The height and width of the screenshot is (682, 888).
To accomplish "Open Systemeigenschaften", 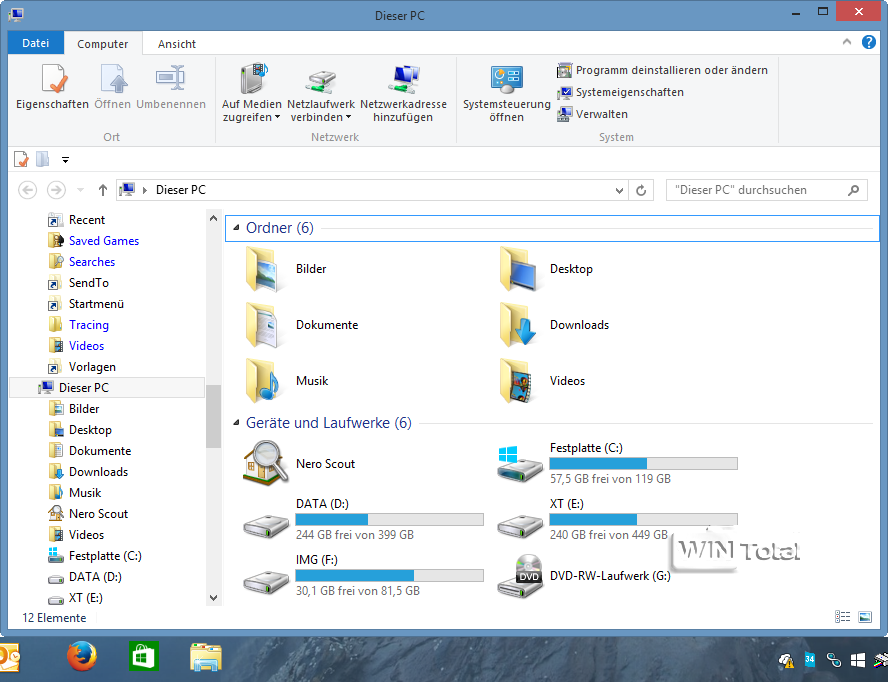I will (621, 92).
